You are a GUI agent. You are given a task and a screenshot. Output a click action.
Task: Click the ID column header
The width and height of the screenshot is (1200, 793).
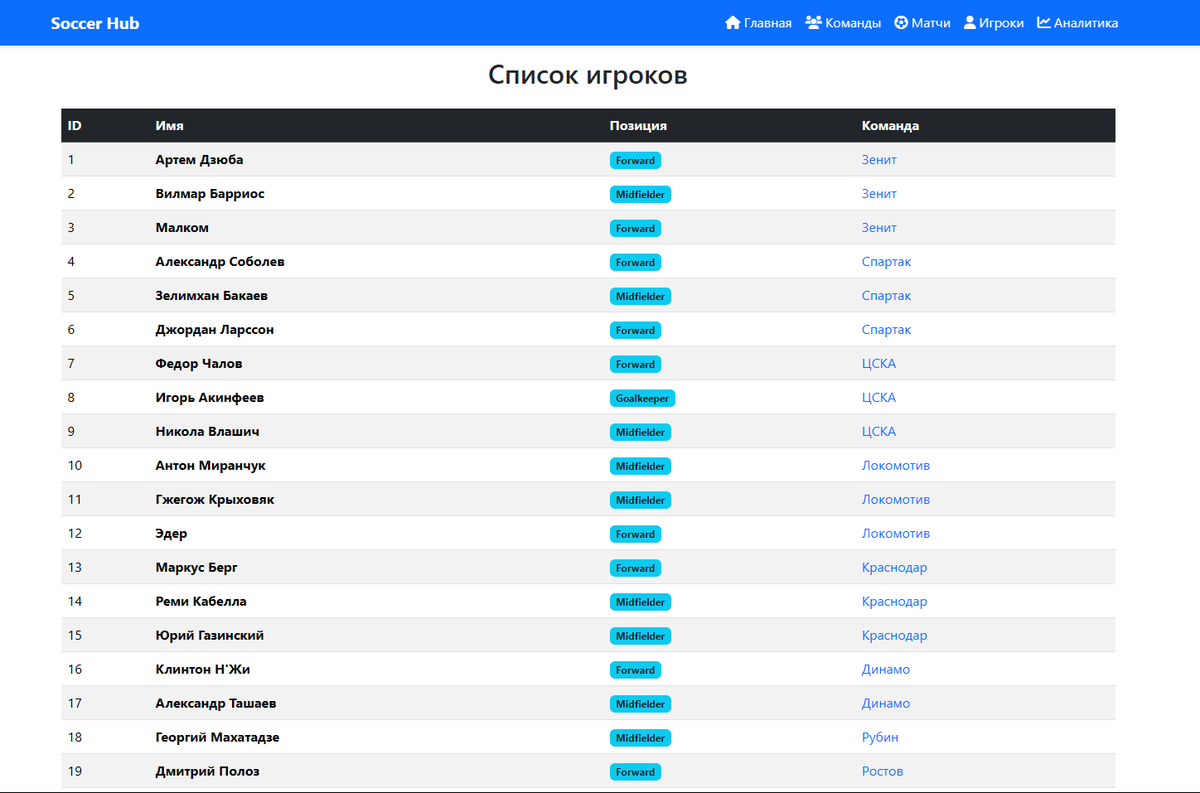tap(75, 126)
